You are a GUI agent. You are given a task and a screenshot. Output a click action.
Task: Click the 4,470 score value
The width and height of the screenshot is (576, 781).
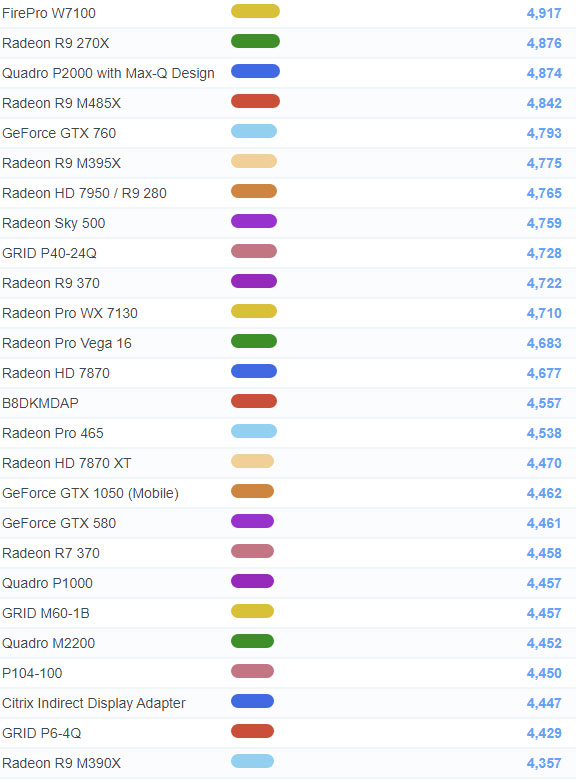tap(544, 463)
